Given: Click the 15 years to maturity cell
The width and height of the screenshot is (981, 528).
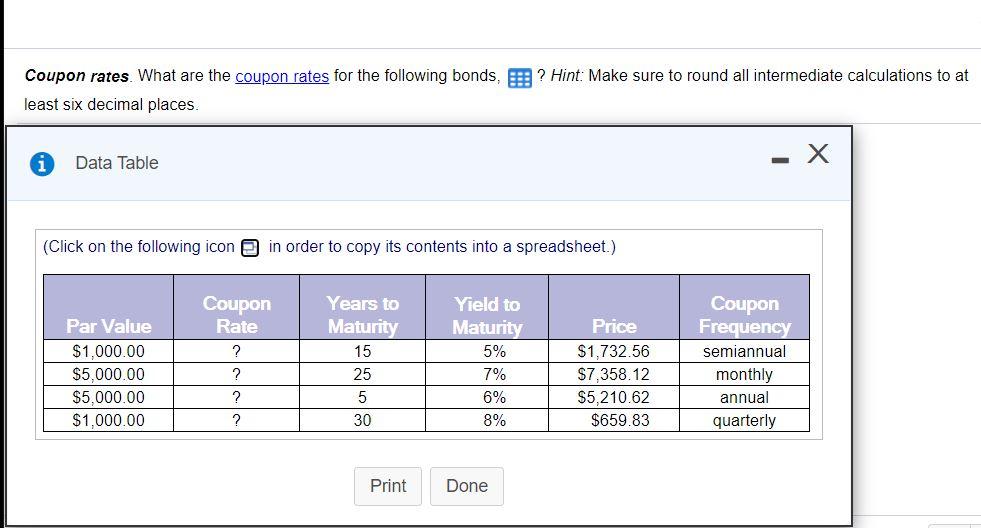Looking at the screenshot, I should coord(362,352).
